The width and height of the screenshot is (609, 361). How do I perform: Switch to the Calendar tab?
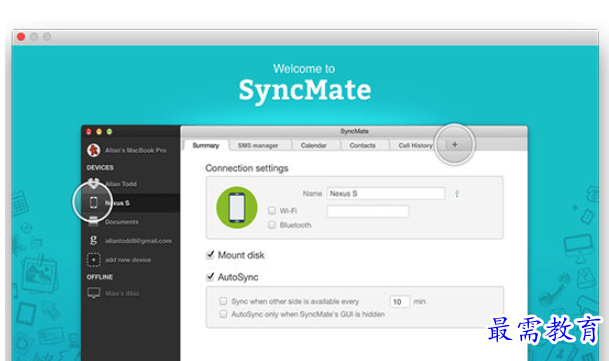tap(313, 146)
